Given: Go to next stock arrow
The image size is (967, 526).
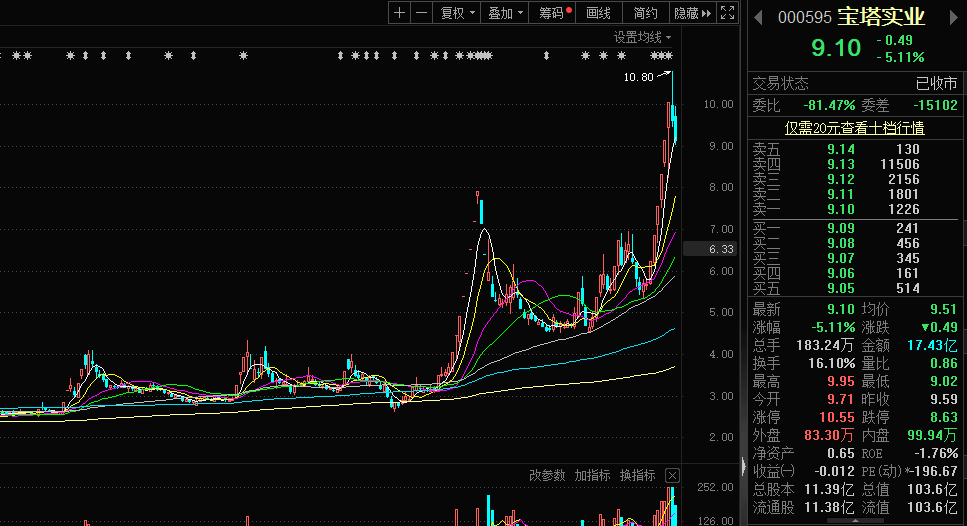Looking at the screenshot, I should [953, 18].
